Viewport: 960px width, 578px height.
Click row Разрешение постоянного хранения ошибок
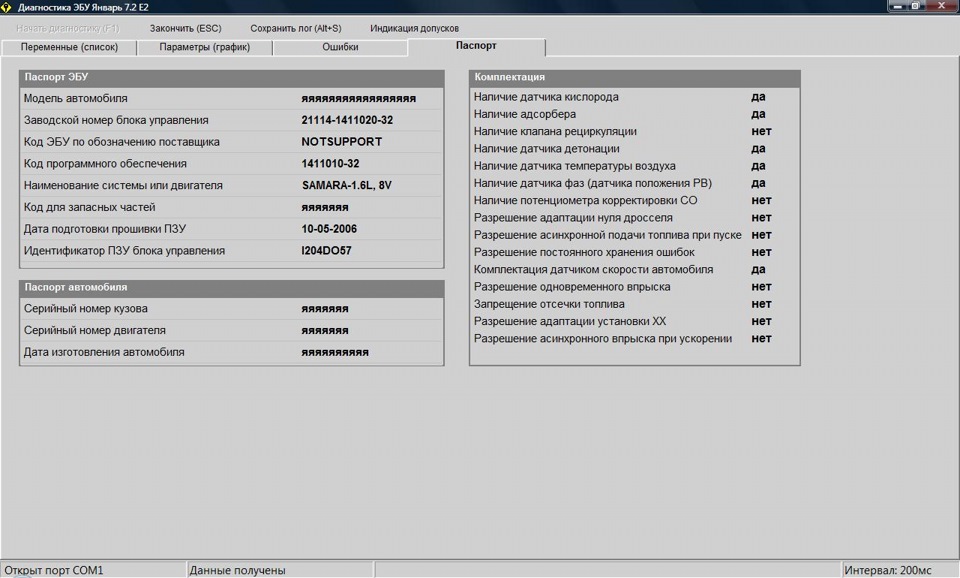[635, 252]
